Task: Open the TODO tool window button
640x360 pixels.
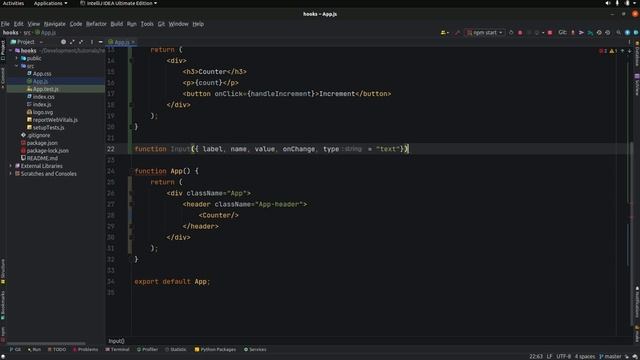Action: [x=57, y=349]
